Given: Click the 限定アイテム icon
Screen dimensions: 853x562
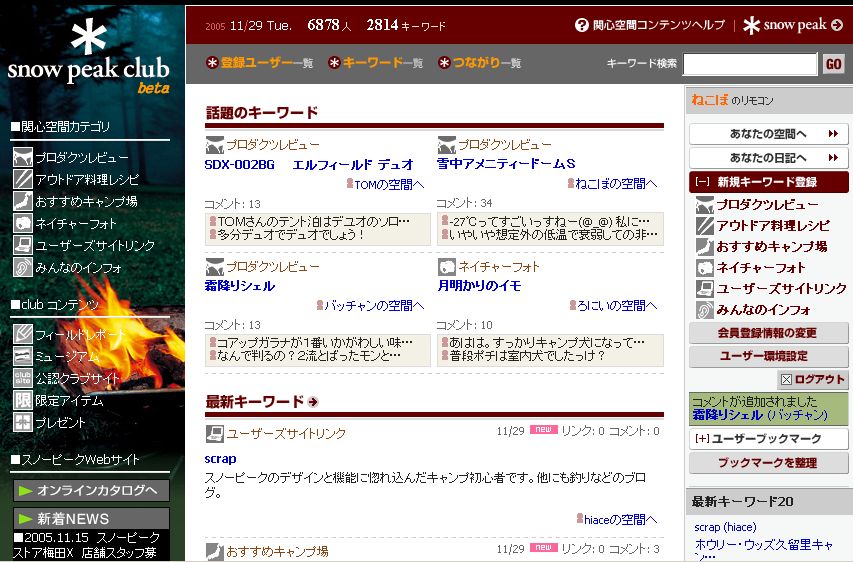Looking at the screenshot, I should 23,400.
